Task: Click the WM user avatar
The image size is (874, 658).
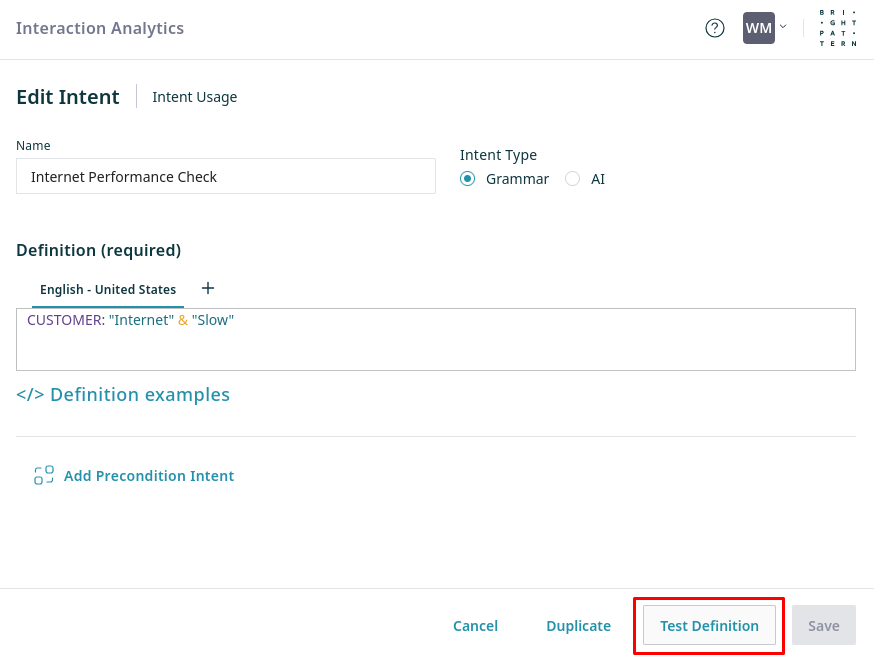Action: pos(758,28)
